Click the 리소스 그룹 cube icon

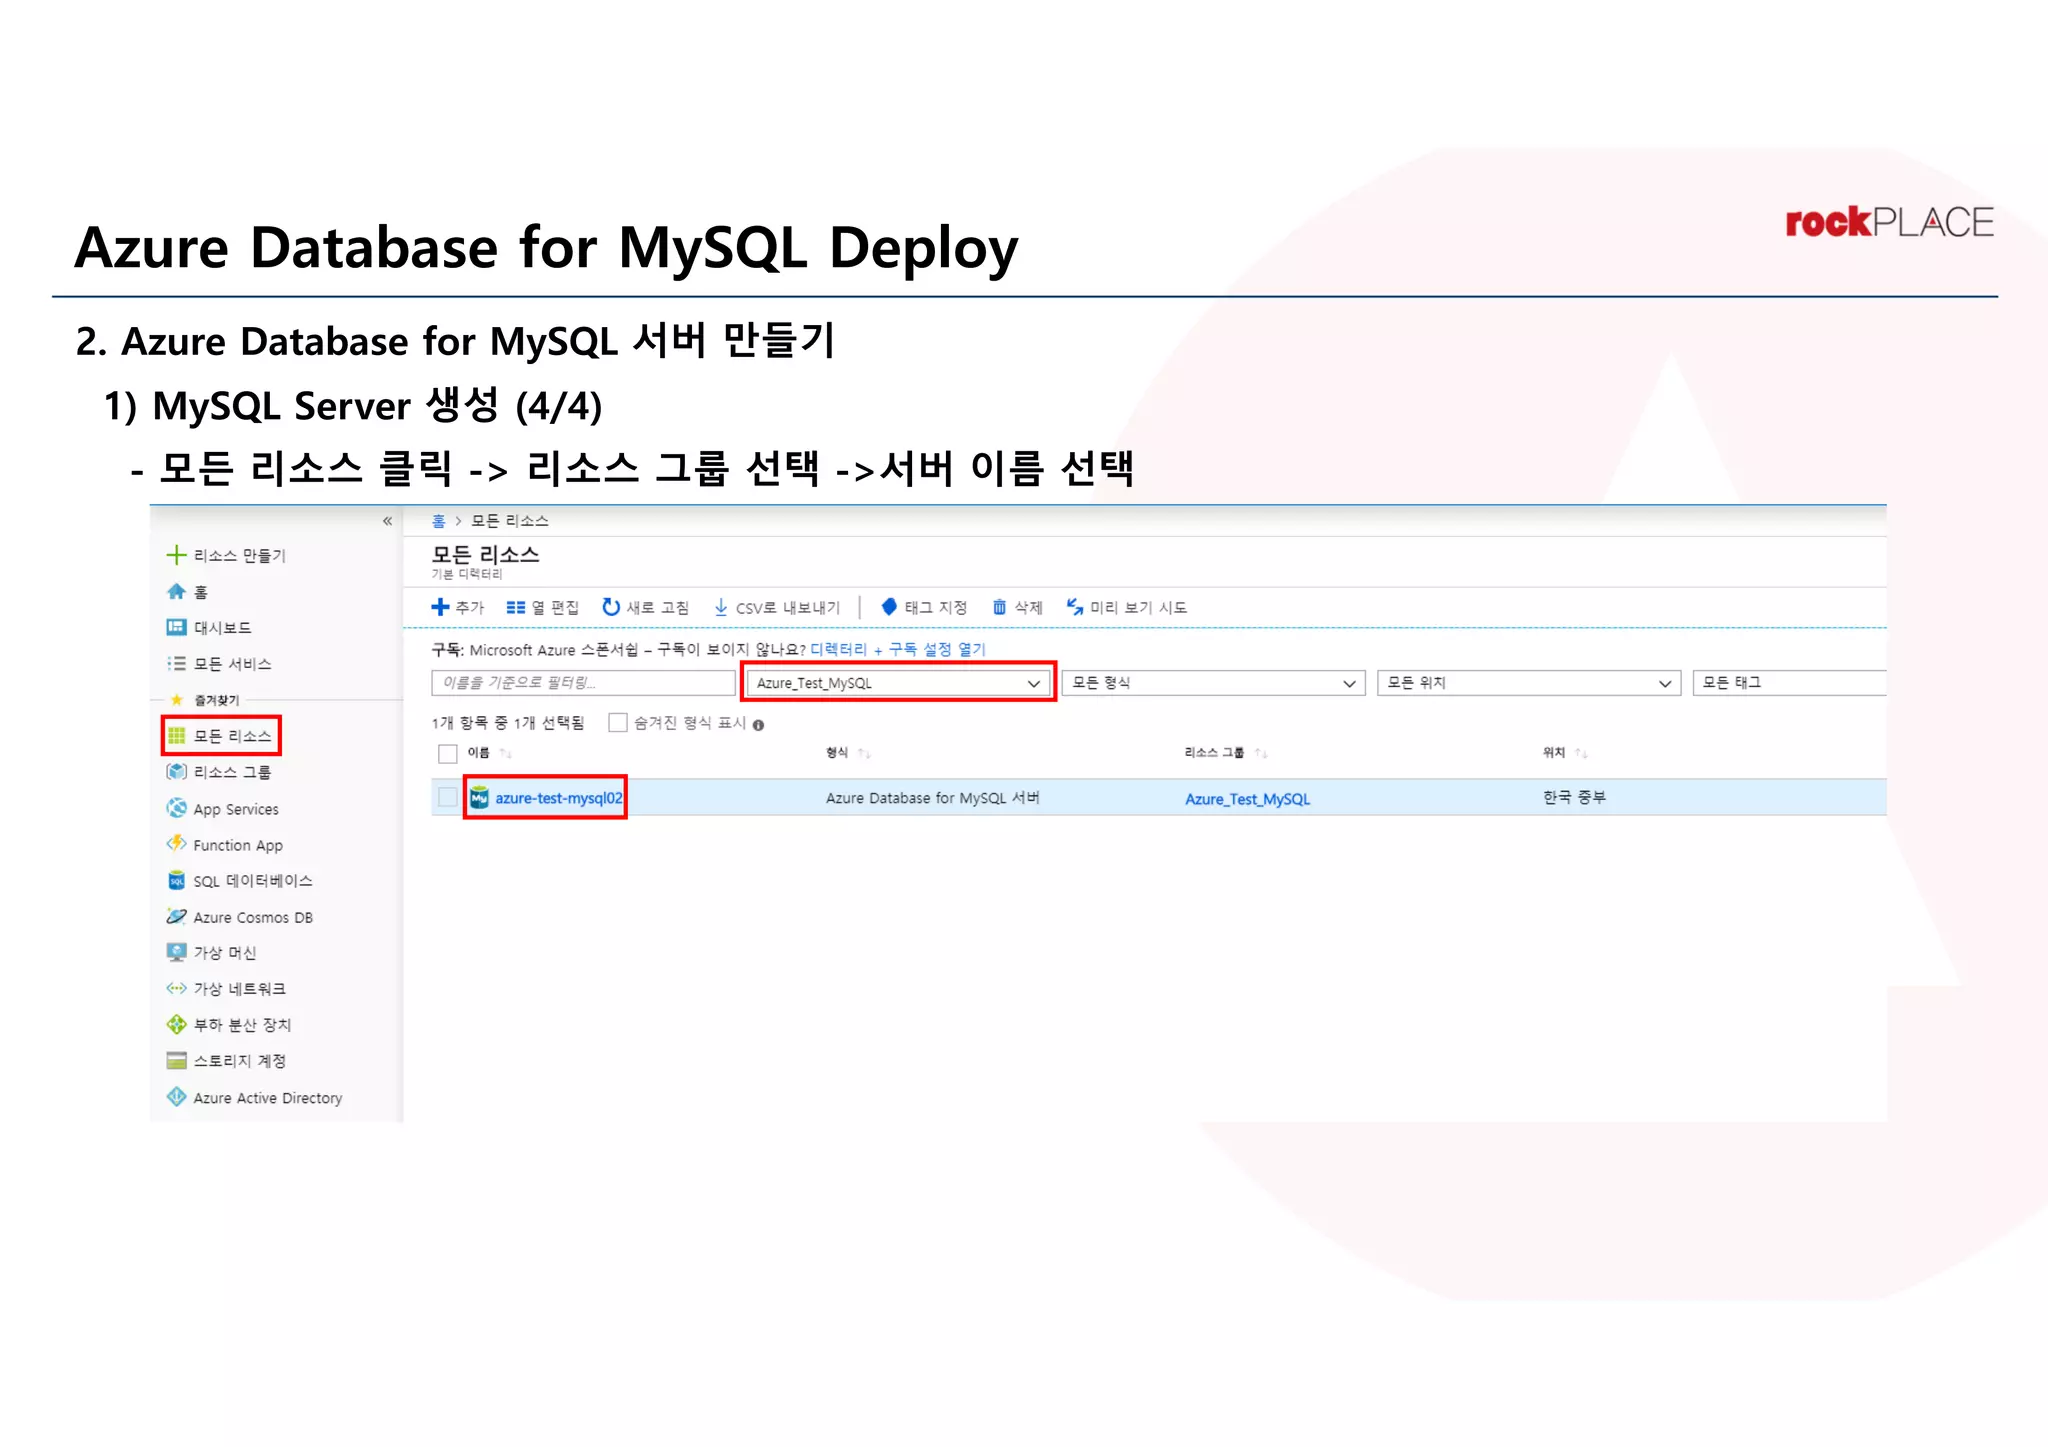click(176, 772)
